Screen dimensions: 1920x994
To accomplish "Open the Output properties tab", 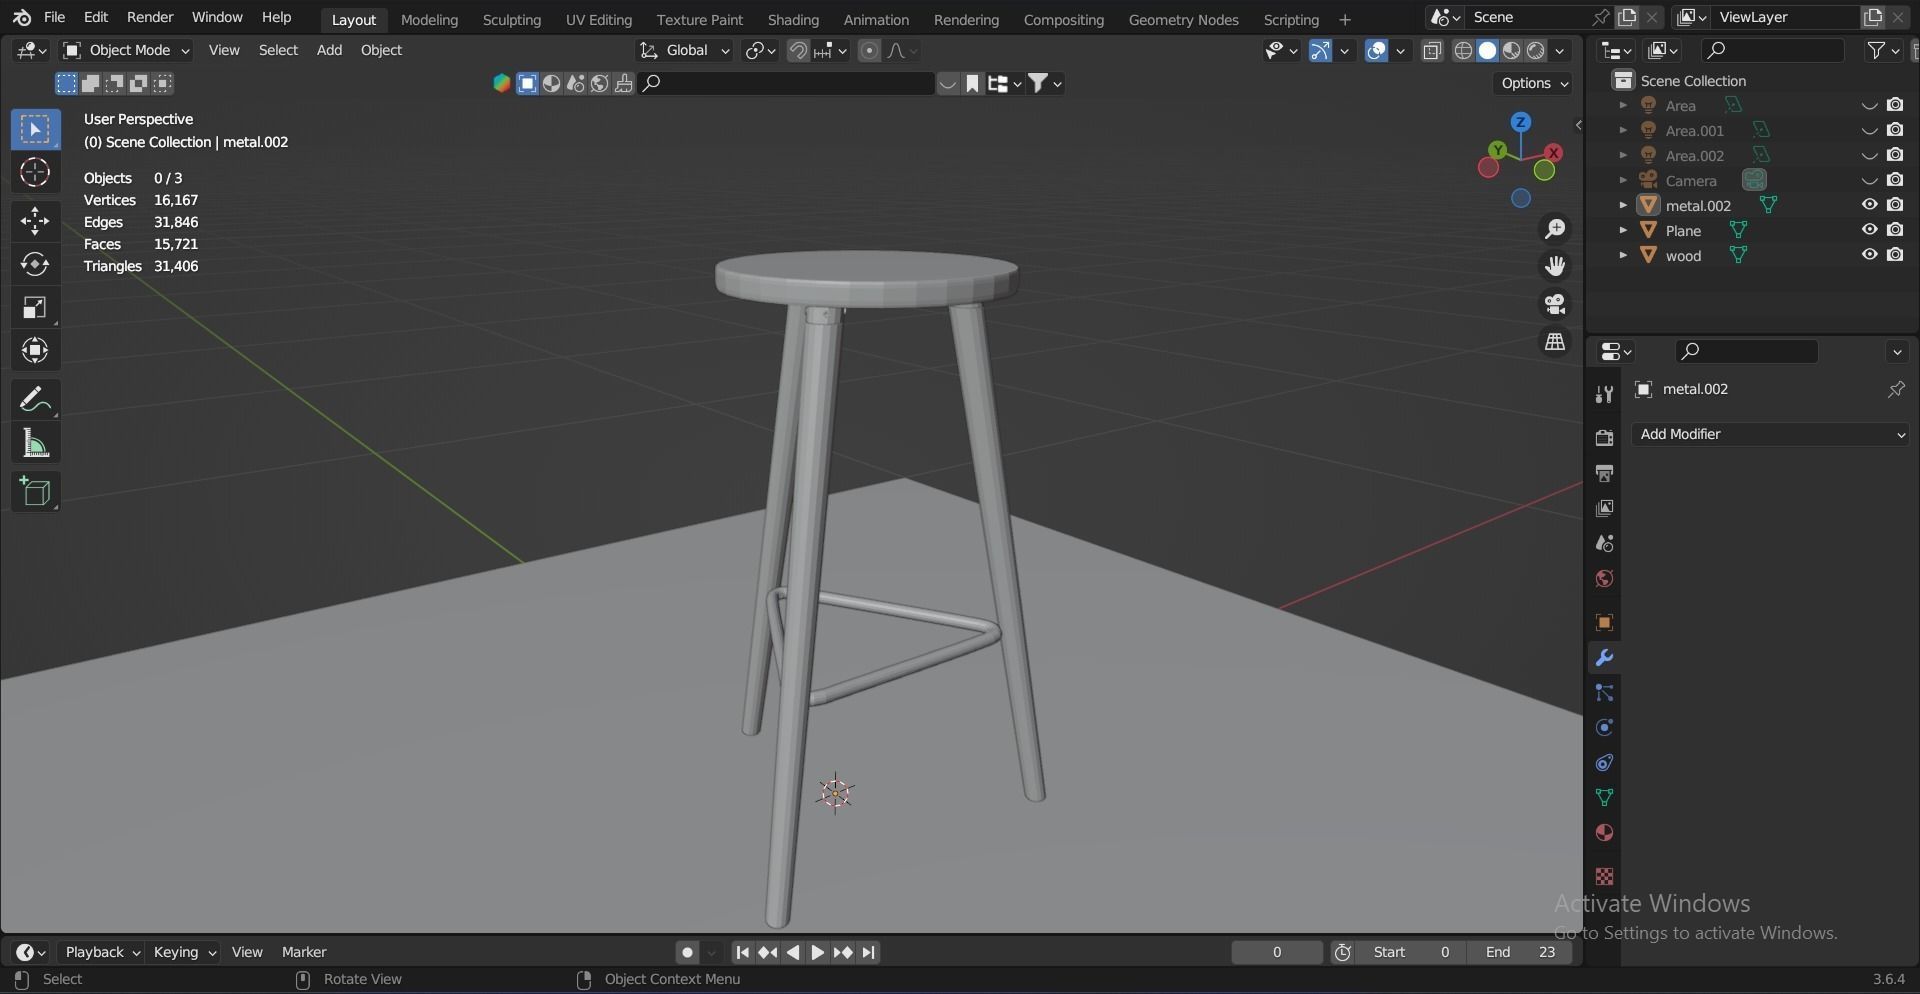I will click(x=1604, y=473).
